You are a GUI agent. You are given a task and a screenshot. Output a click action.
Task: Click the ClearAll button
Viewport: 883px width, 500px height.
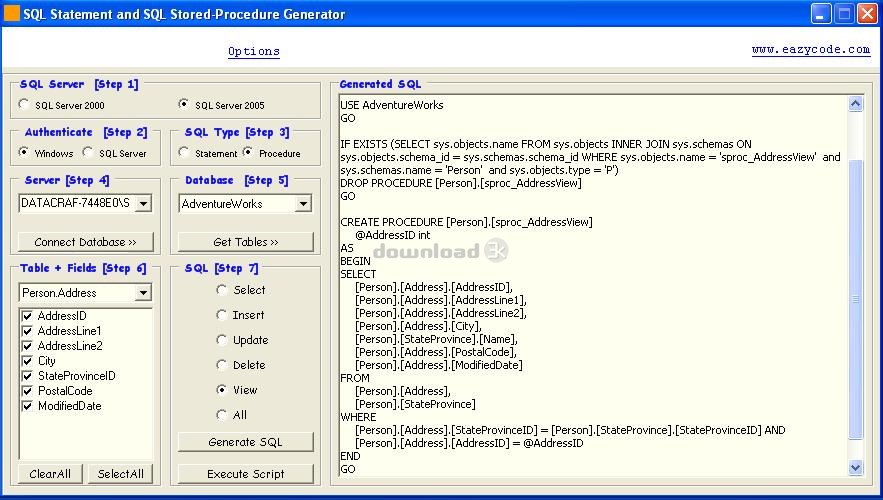click(49, 474)
